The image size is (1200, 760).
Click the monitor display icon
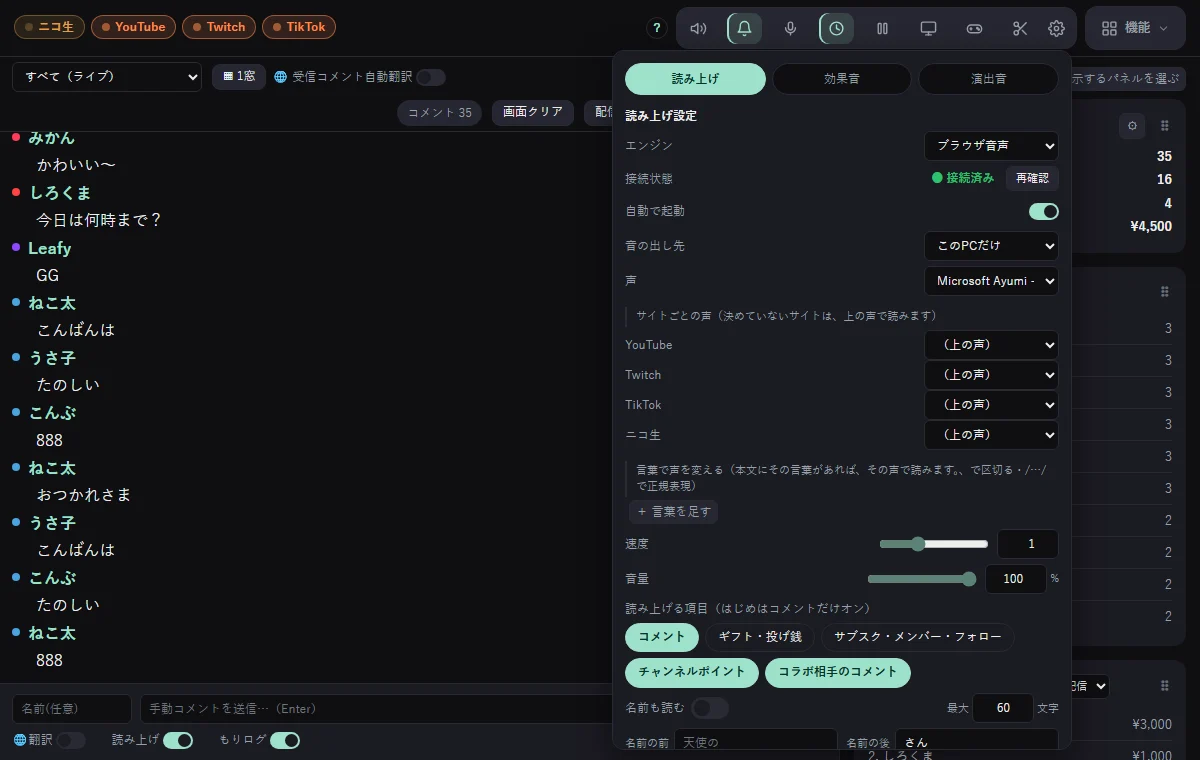pos(928,28)
